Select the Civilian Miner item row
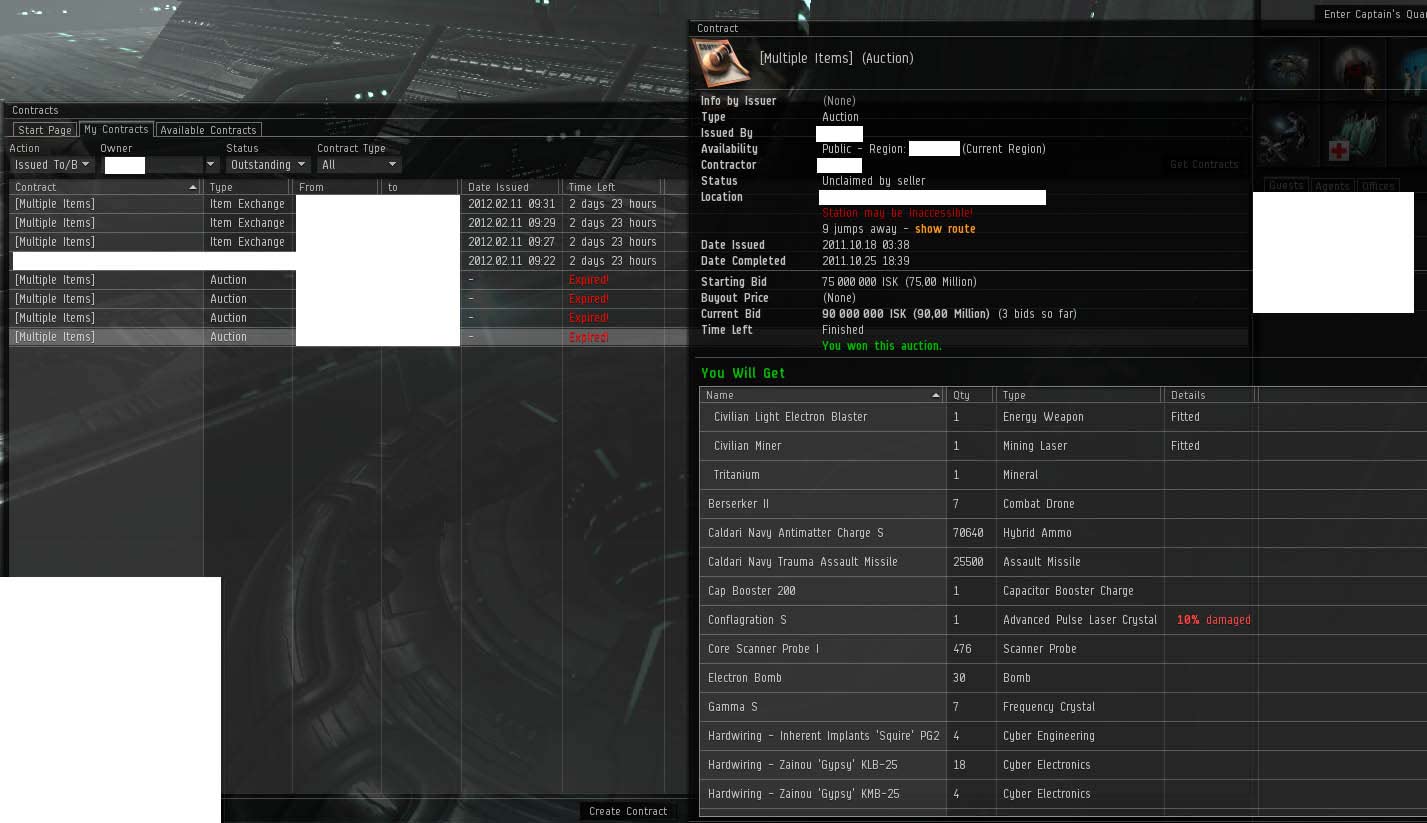 [1063, 446]
